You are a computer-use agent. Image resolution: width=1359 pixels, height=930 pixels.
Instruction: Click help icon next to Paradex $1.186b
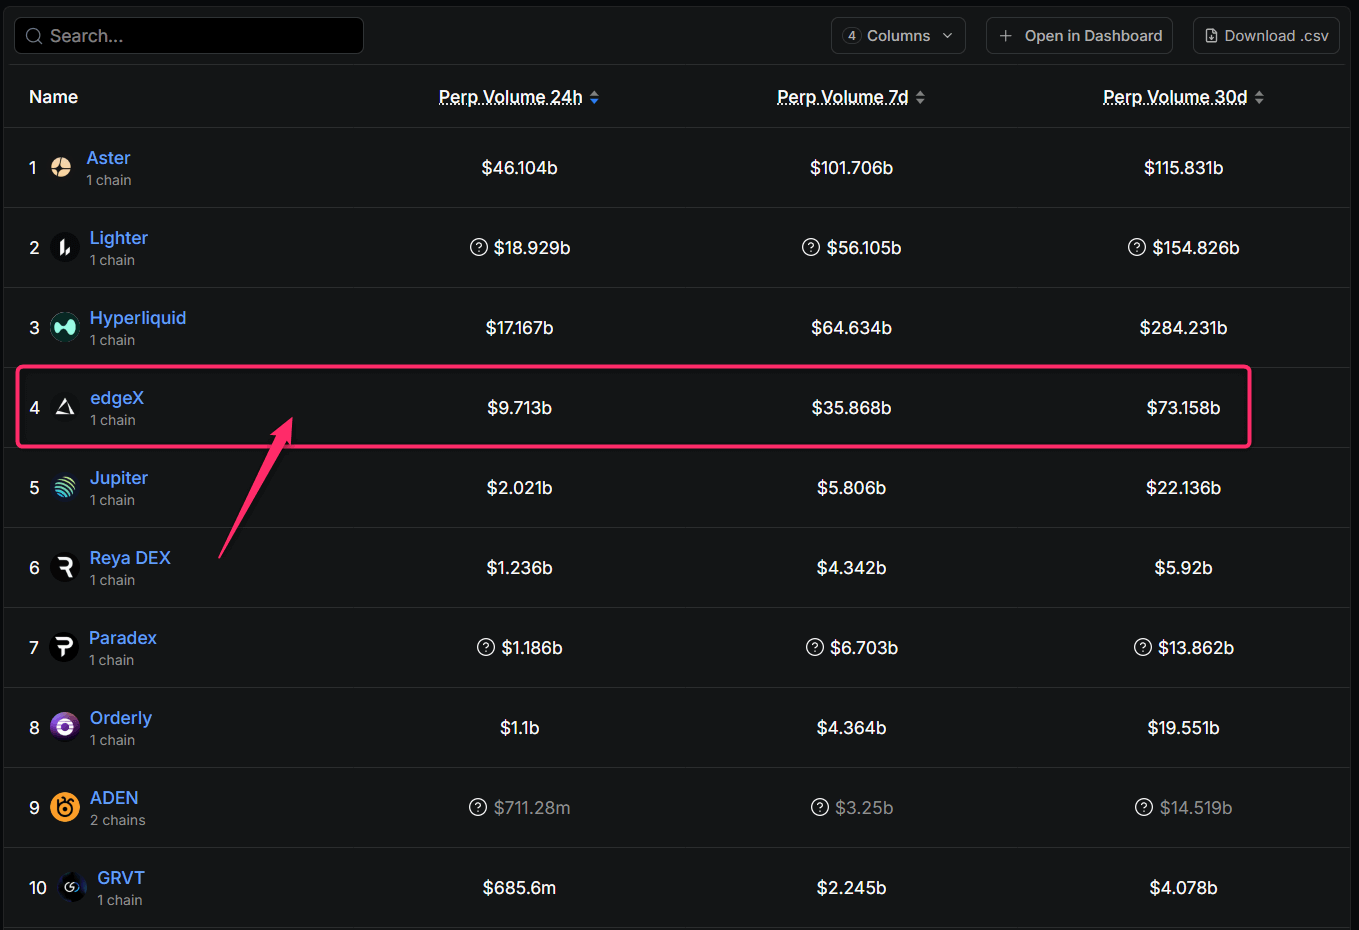click(486, 647)
